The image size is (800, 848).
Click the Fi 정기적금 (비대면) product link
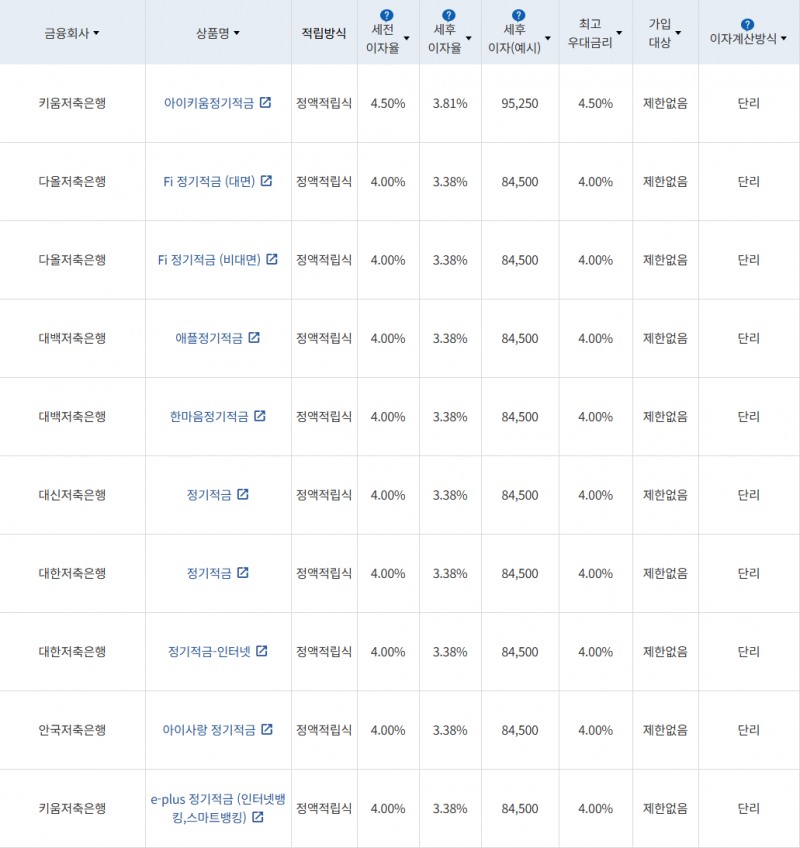point(210,259)
